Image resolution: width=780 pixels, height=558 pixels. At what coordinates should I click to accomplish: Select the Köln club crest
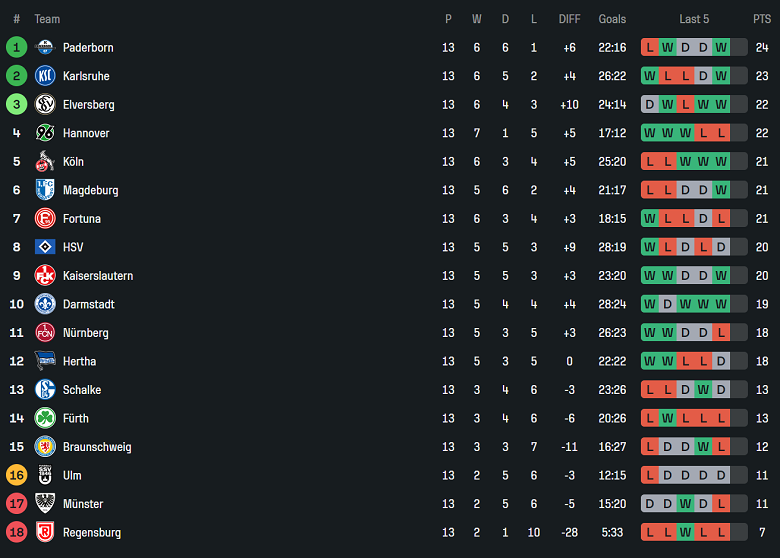pos(44,161)
